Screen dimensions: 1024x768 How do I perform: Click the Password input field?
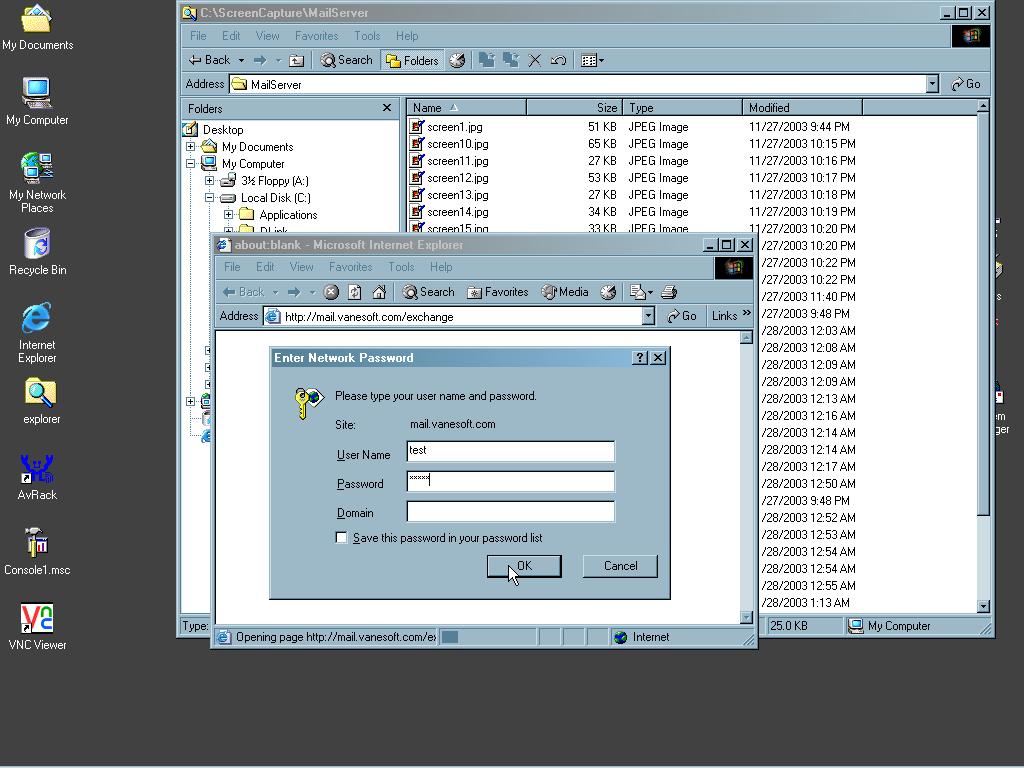(x=510, y=481)
